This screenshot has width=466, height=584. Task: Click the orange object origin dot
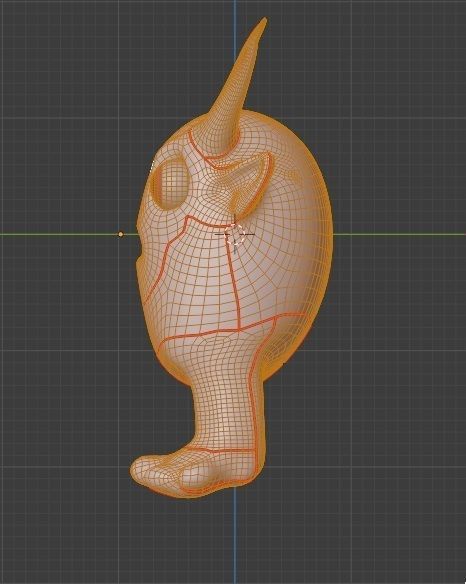tap(120, 234)
